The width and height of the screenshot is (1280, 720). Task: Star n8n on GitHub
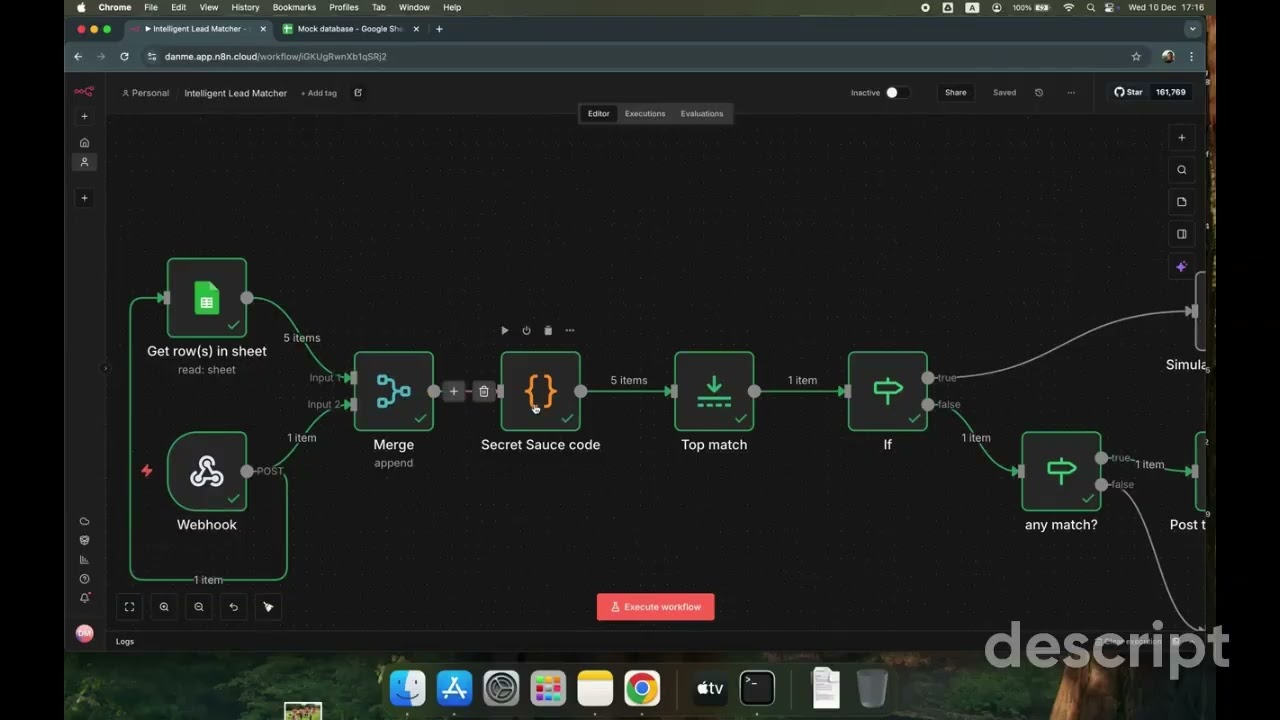pos(1129,92)
